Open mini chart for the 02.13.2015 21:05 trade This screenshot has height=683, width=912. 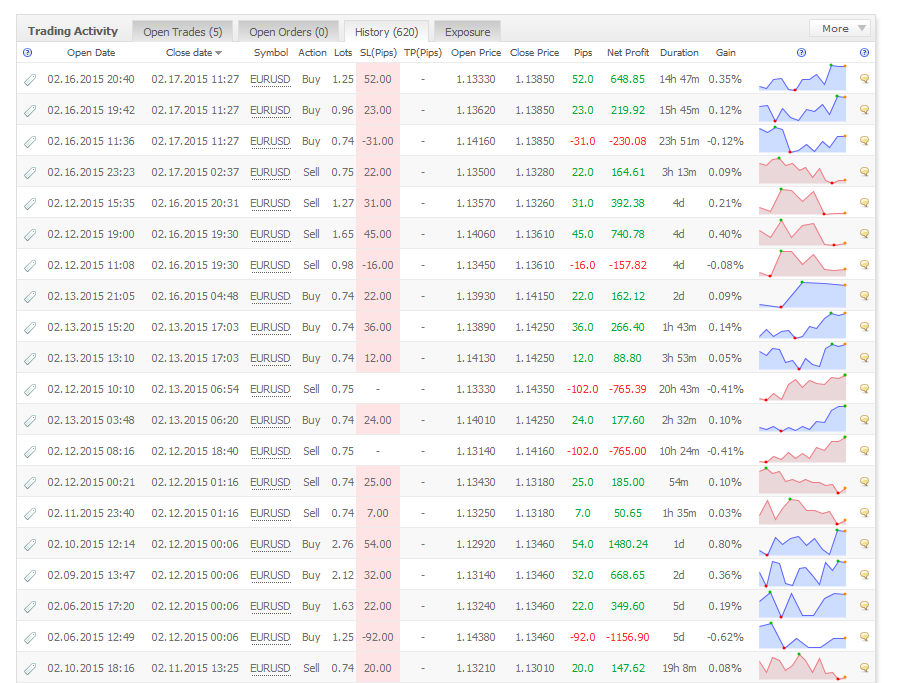click(x=801, y=296)
